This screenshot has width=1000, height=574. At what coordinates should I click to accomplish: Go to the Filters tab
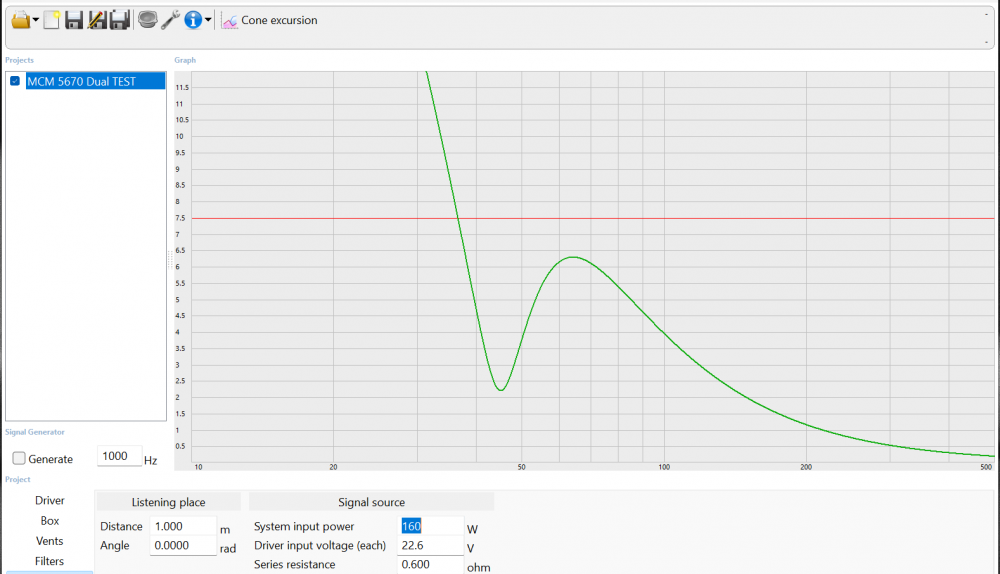[50, 562]
